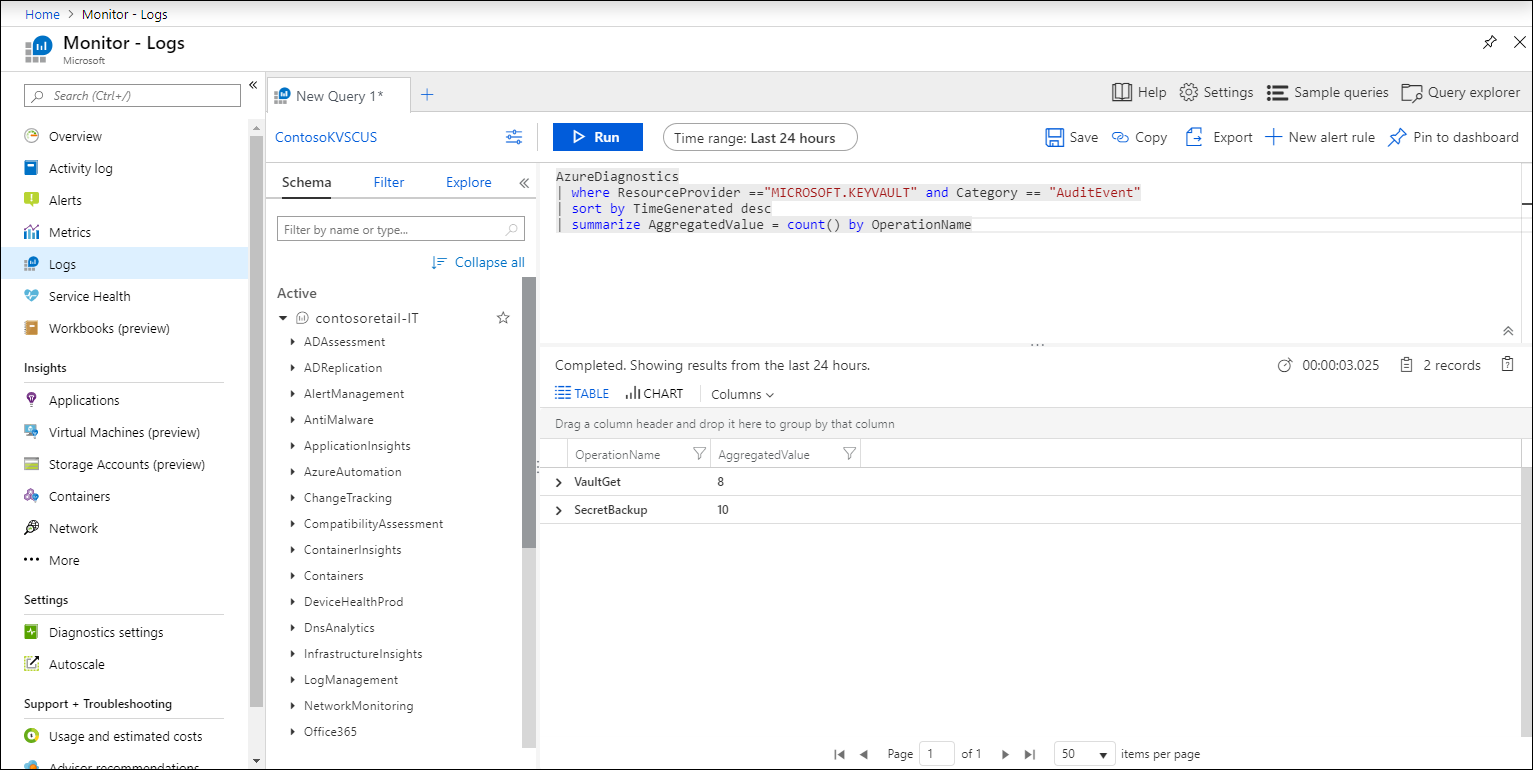Click the Export icon in toolbar
Screen dimensions: 1533x770
tap(1194, 137)
